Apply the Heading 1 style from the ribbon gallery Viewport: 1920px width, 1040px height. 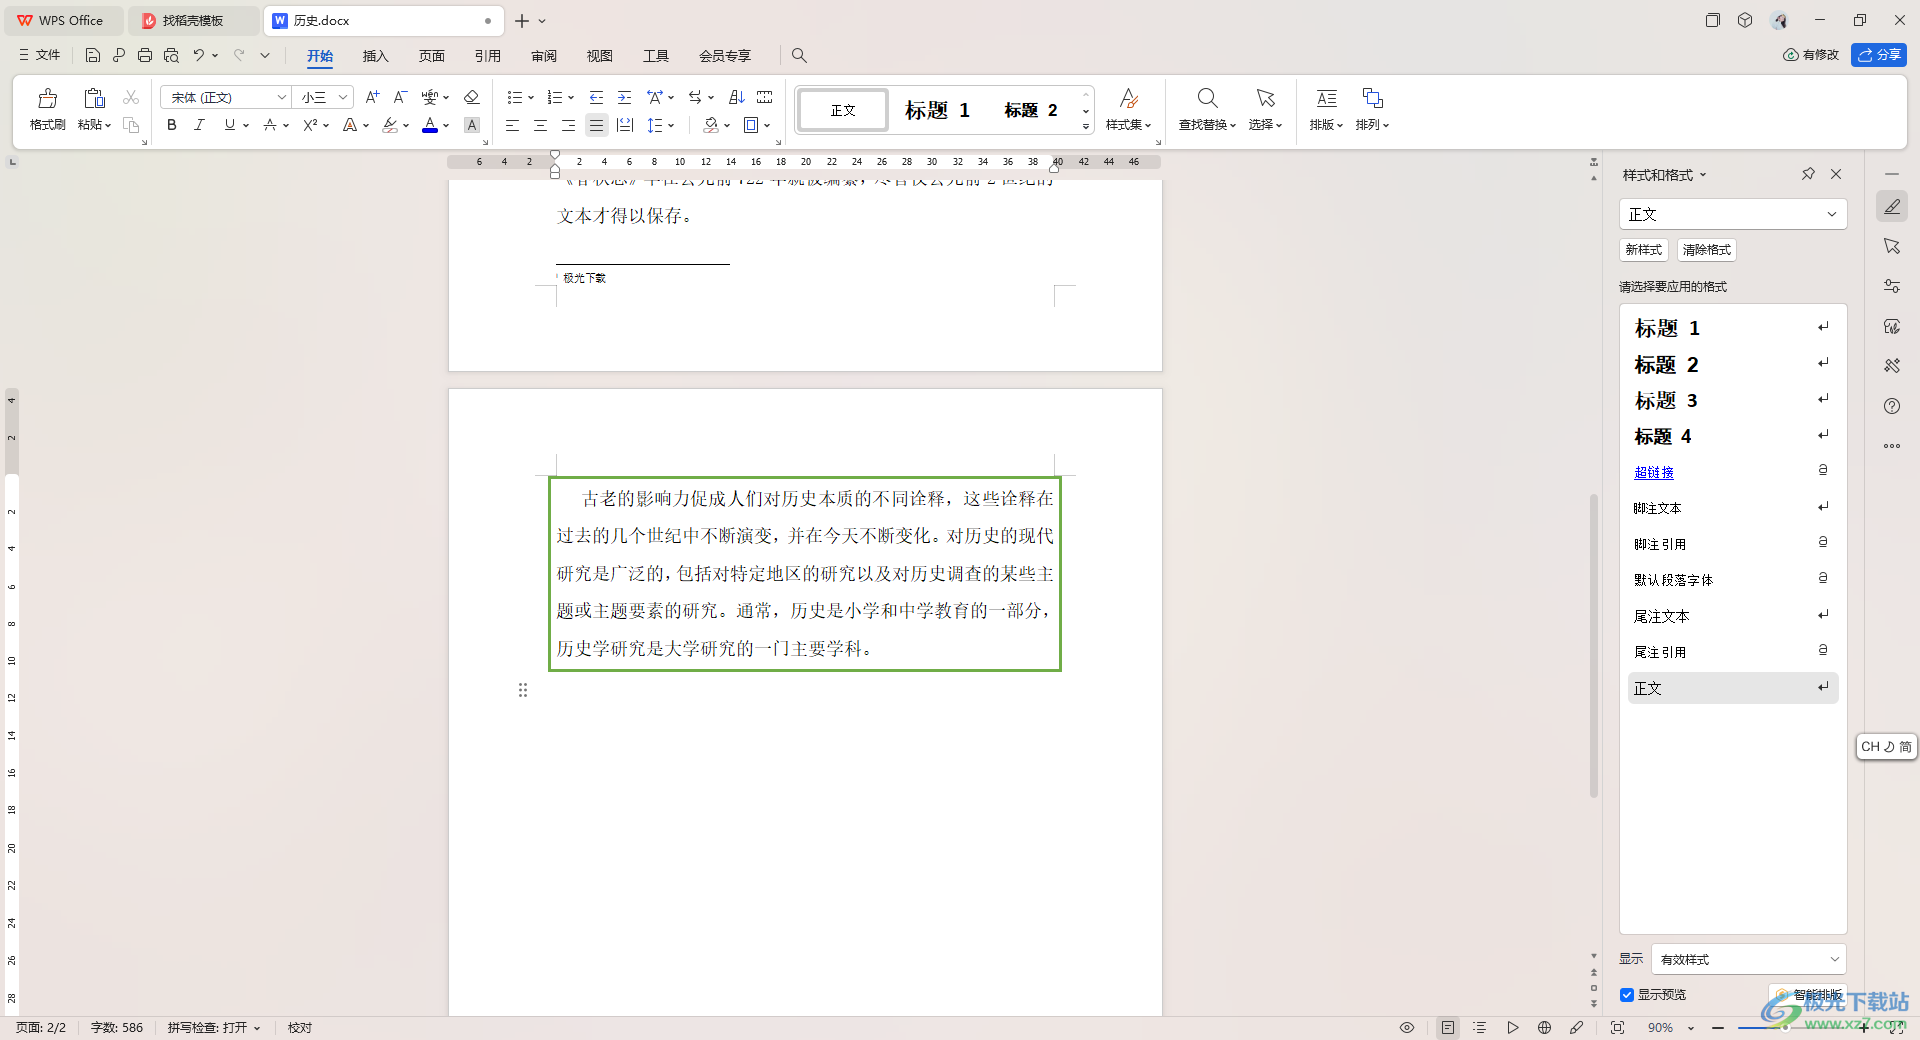point(937,110)
